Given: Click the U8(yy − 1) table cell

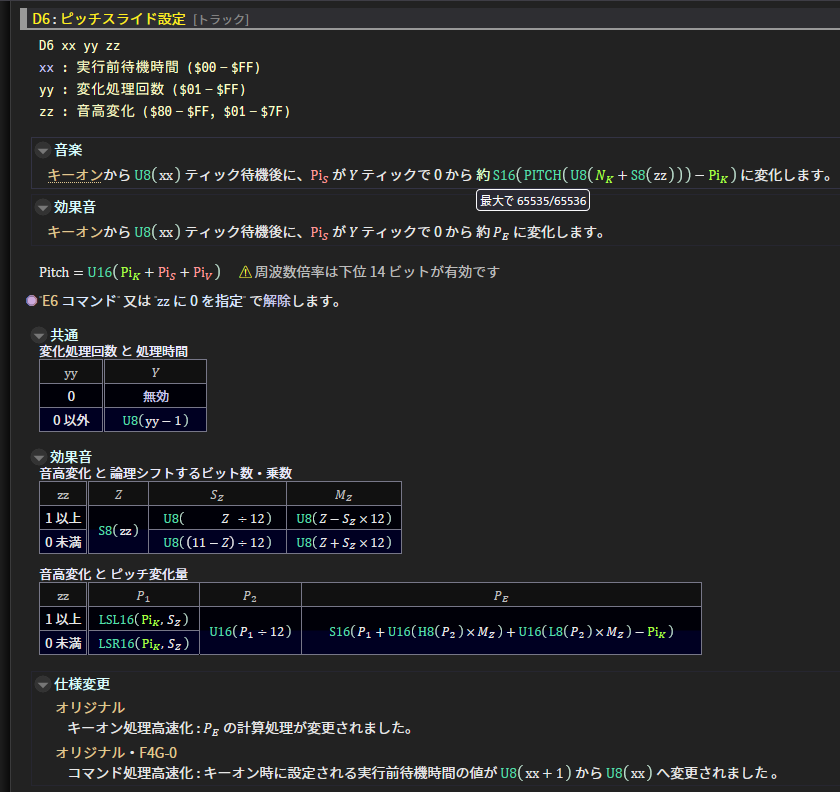Looking at the screenshot, I should 155,420.
